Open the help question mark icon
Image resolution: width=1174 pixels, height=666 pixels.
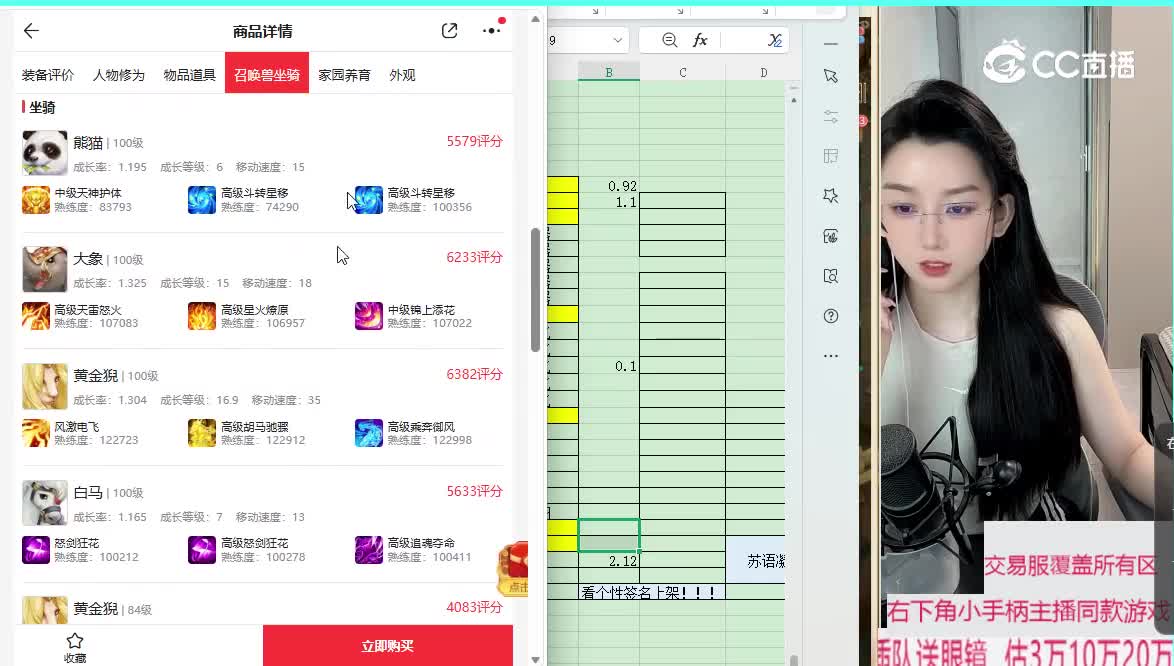[830, 316]
